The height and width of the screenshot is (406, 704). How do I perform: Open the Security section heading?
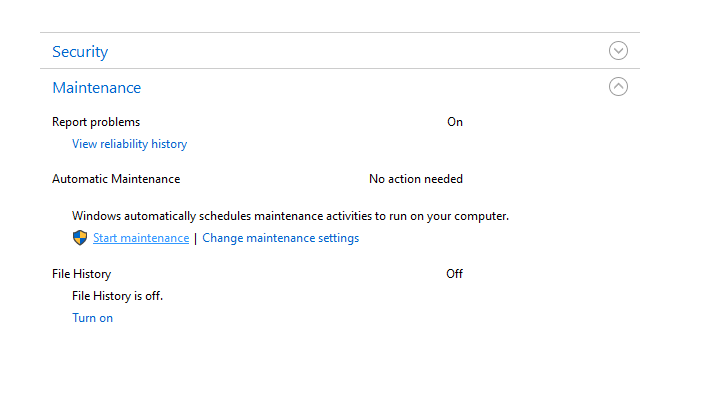pyautogui.click(x=80, y=52)
